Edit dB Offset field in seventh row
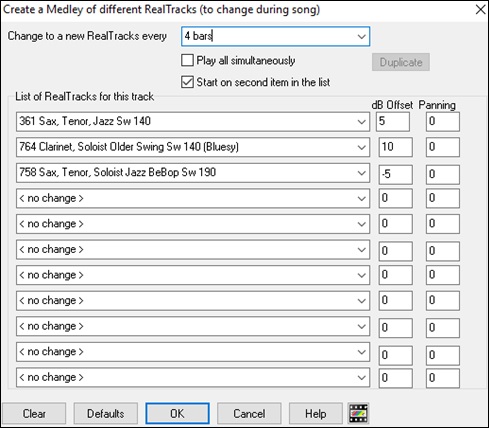This screenshot has width=489, height=428. [x=396, y=275]
